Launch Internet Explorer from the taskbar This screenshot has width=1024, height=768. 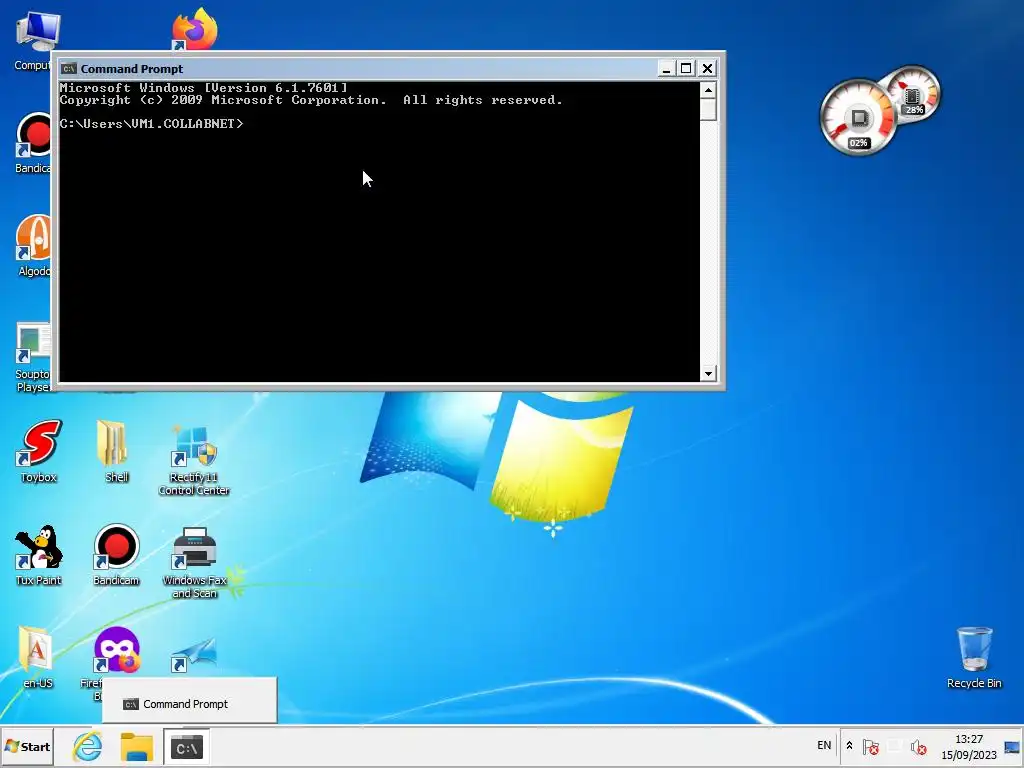pos(88,746)
